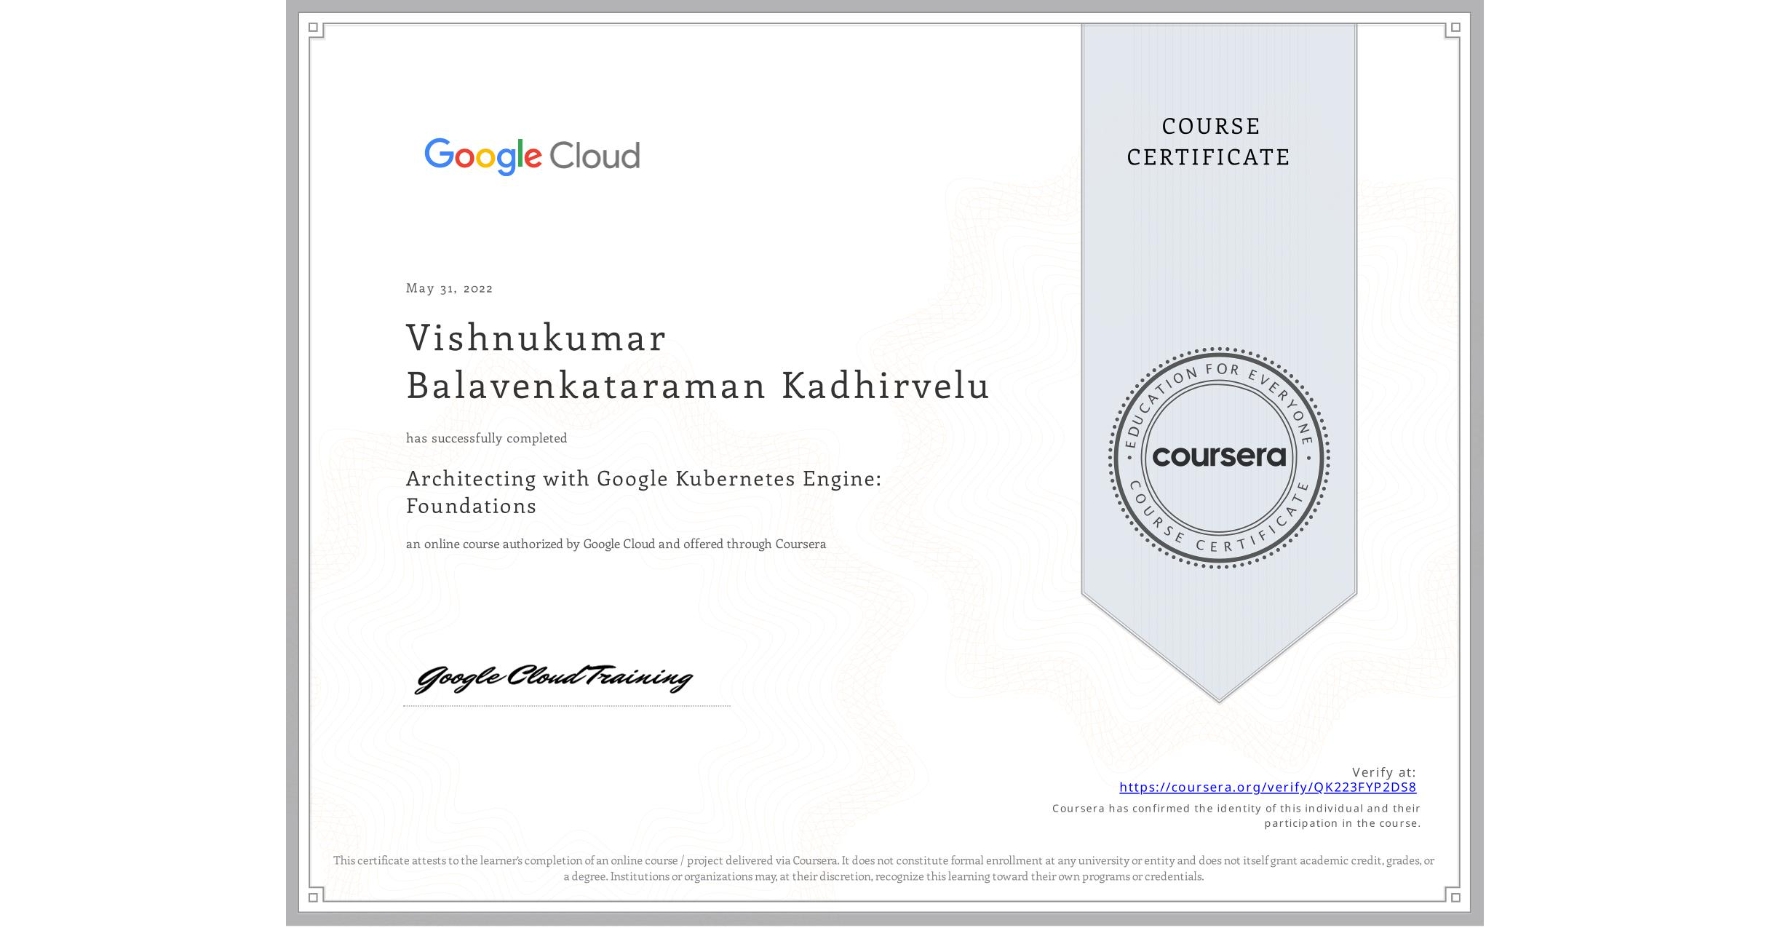This screenshot has width=1772, height=928.
Task: Click the 'has successfully completed' text
Action: [486, 438]
